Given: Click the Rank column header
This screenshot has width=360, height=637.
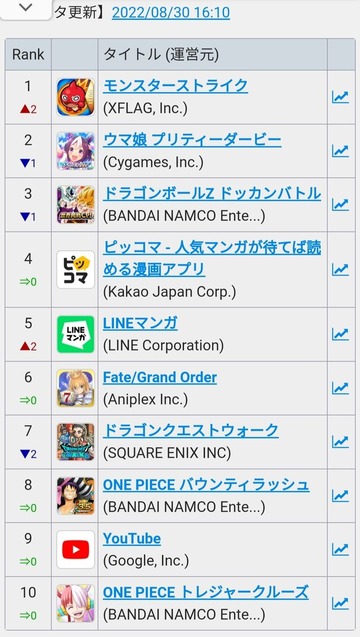Looking at the screenshot, I should coord(28,54).
